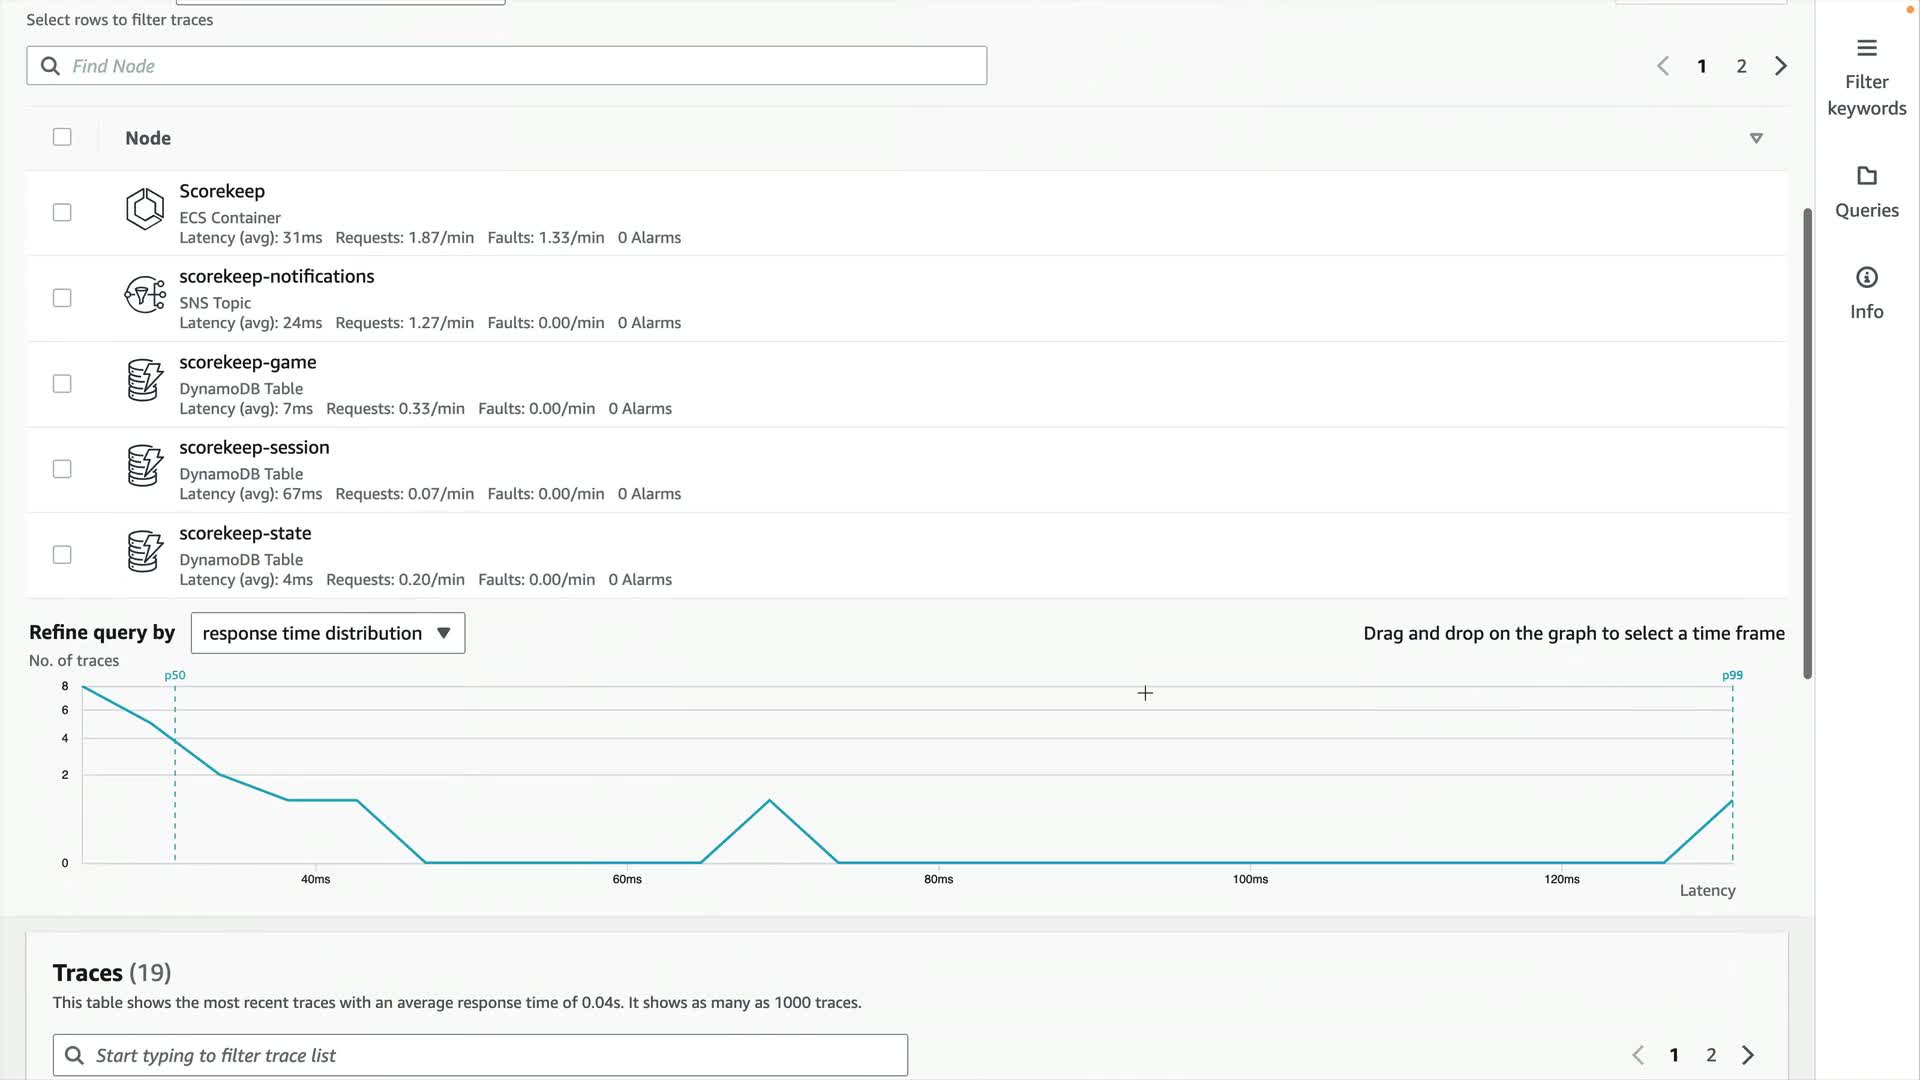Click the scorekeep-game DynamoDB table icon
1920x1080 pixels.
[144, 380]
